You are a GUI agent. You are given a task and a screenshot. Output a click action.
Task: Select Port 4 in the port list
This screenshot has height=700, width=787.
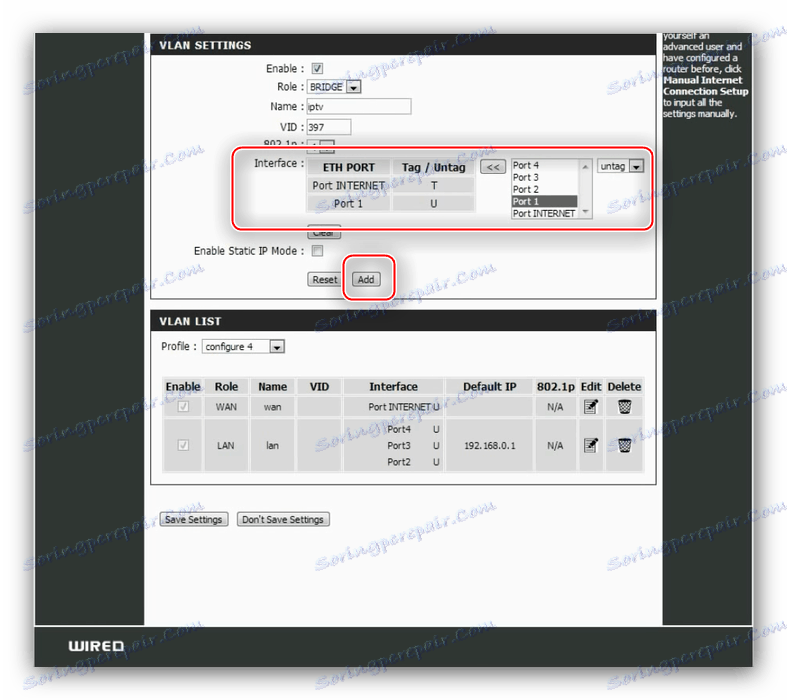coord(545,165)
